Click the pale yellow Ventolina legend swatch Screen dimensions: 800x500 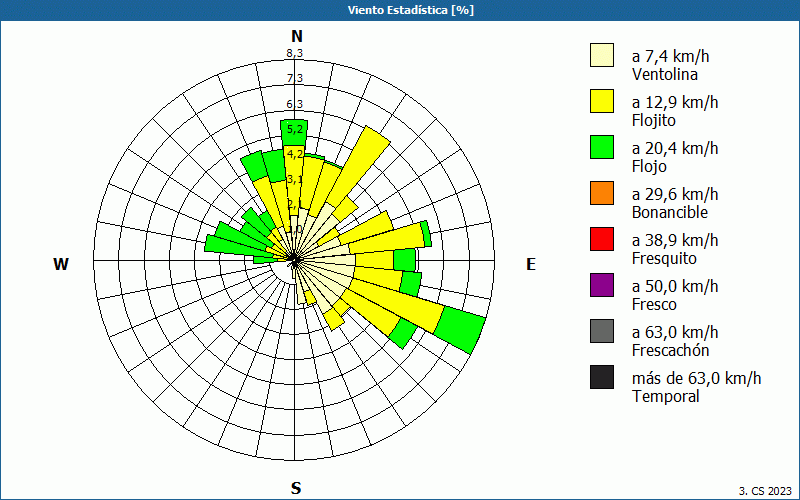(602, 55)
